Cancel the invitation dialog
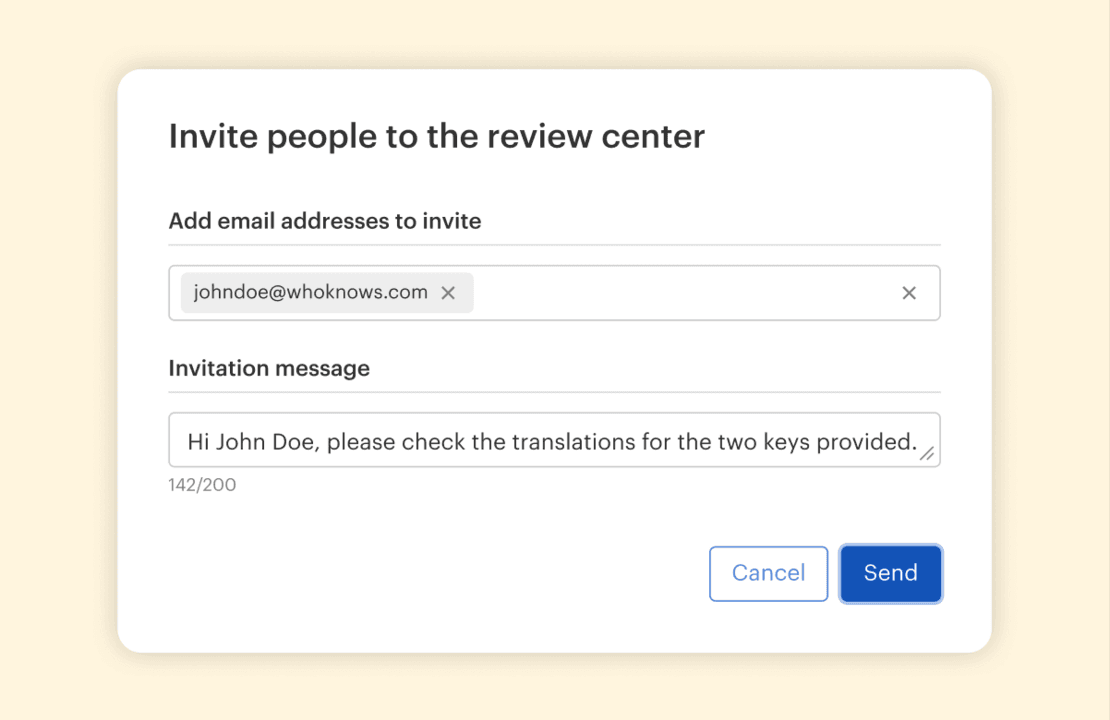1110x720 pixels. point(768,573)
